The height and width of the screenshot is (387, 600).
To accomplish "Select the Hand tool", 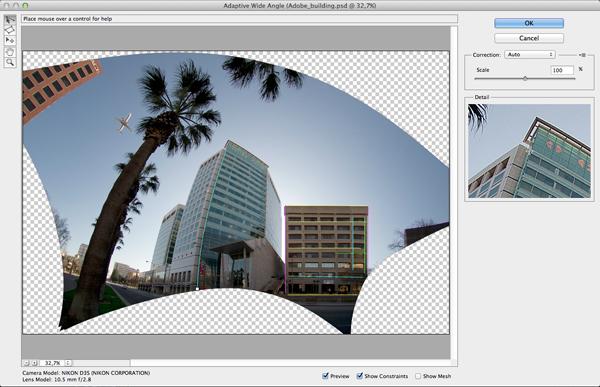I will coord(10,52).
